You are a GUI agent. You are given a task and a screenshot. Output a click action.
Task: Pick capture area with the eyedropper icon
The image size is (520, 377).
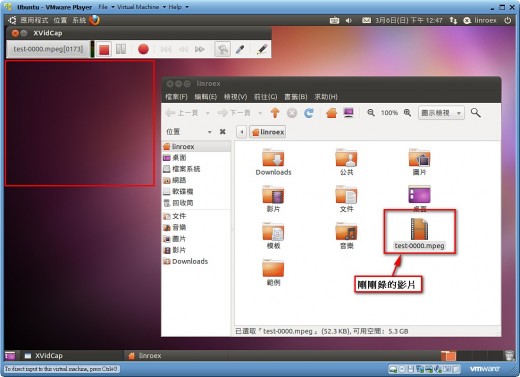(x=240, y=49)
